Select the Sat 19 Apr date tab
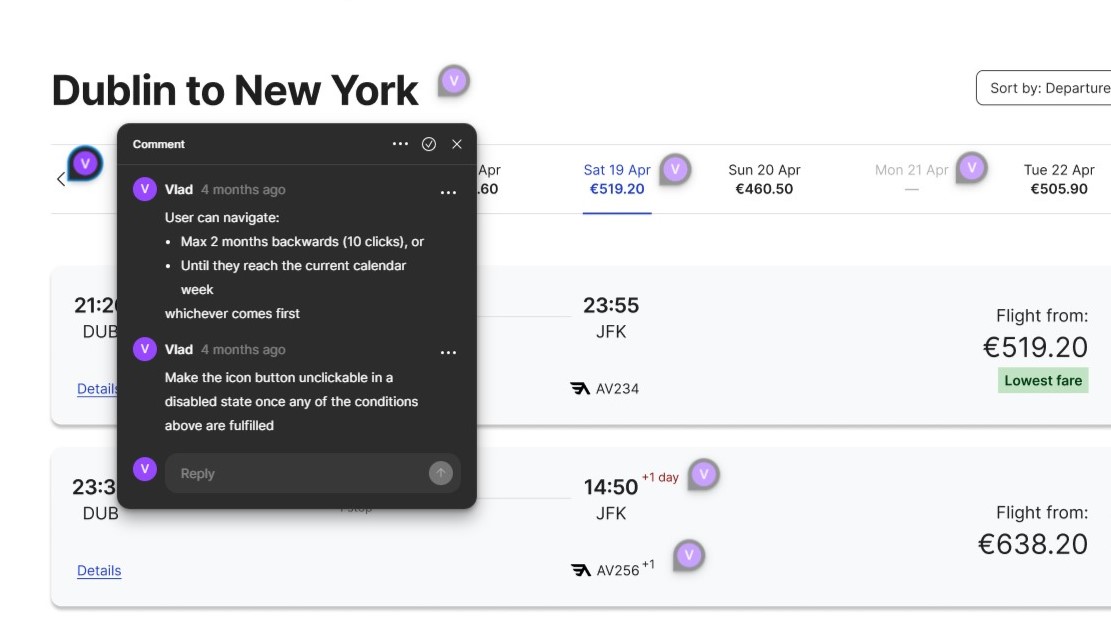Image resolution: width=1111 pixels, height=625 pixels. (617, 179)
